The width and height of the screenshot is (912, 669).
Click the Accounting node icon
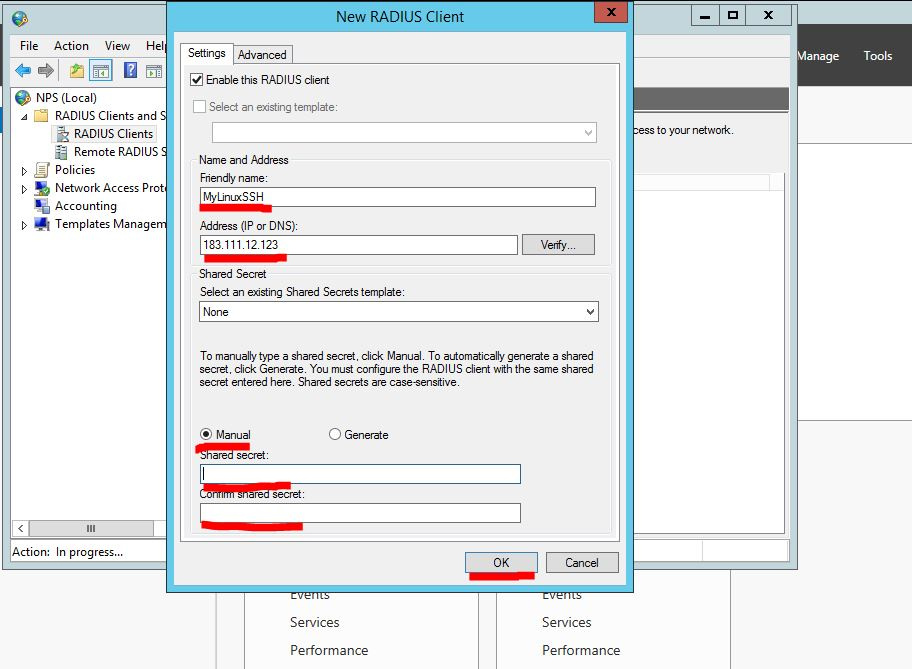(x=42, y=206)
